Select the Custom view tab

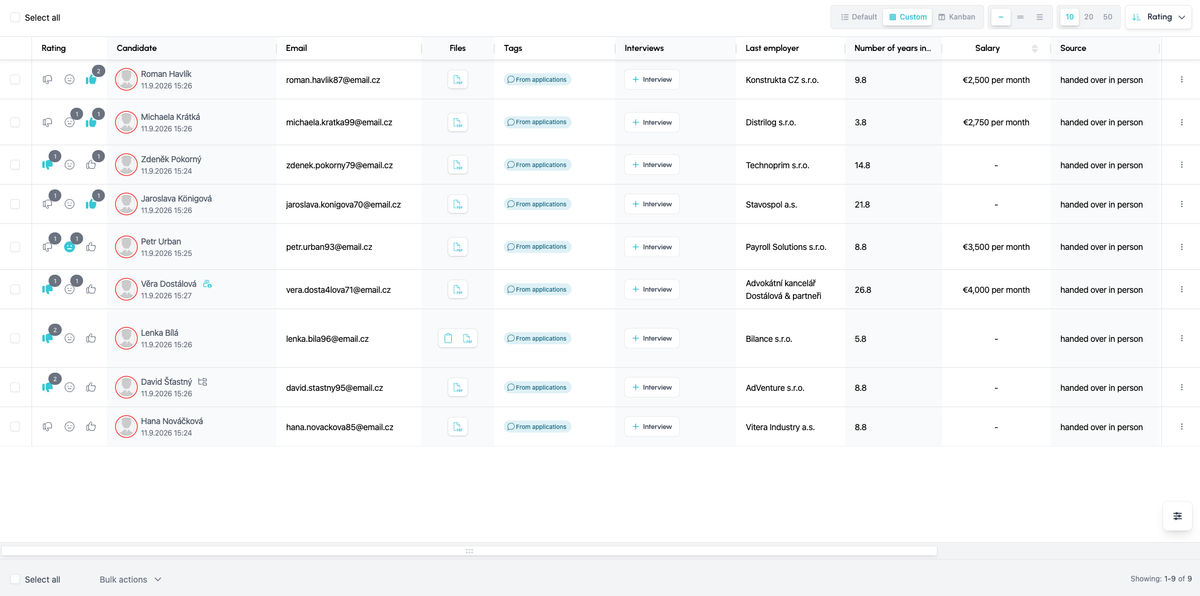(x=908, y=17)
